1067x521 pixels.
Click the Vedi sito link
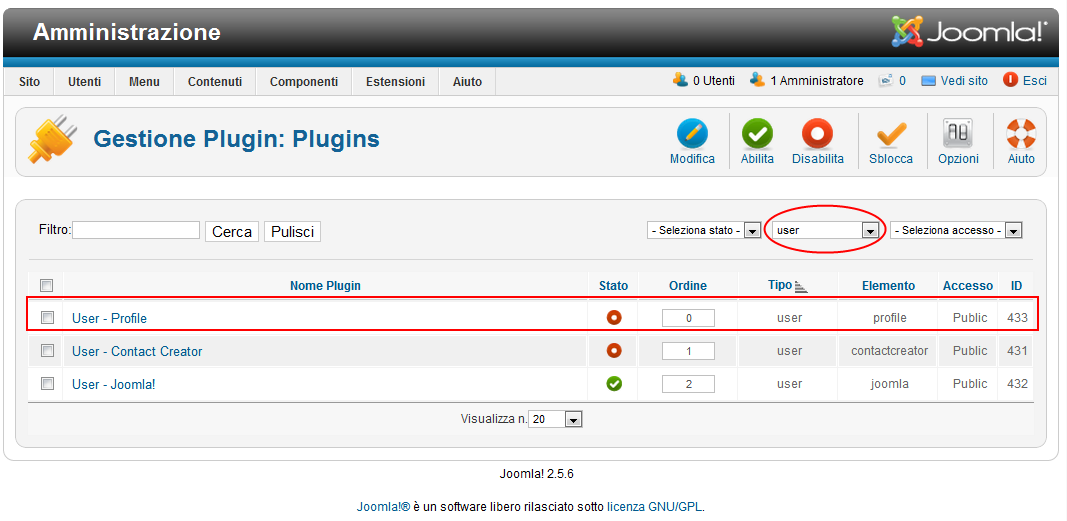(964, 81)
